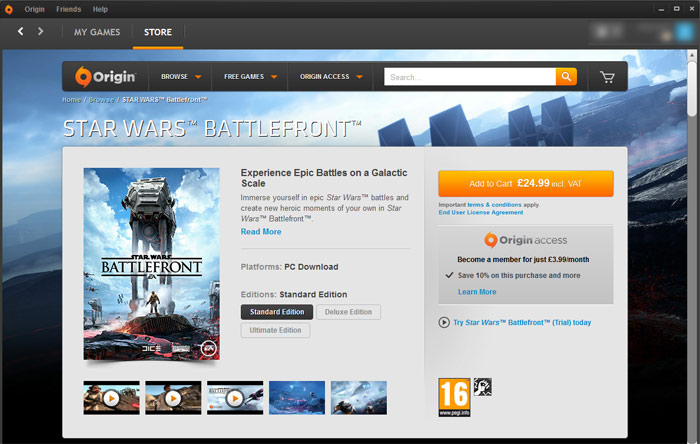Image resolution: width=700 pixels, height=444 pixels.
Task: Click the Star Wars Battlefront page title
Action: pyautogui.click(x=212, y=129)
